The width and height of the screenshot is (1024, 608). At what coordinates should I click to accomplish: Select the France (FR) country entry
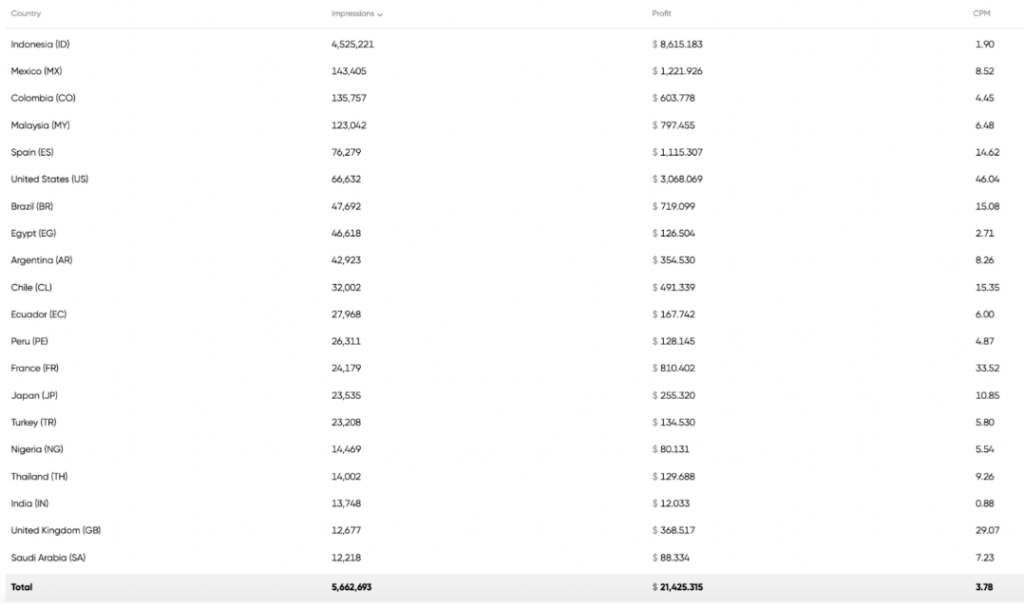pos(35,368)
